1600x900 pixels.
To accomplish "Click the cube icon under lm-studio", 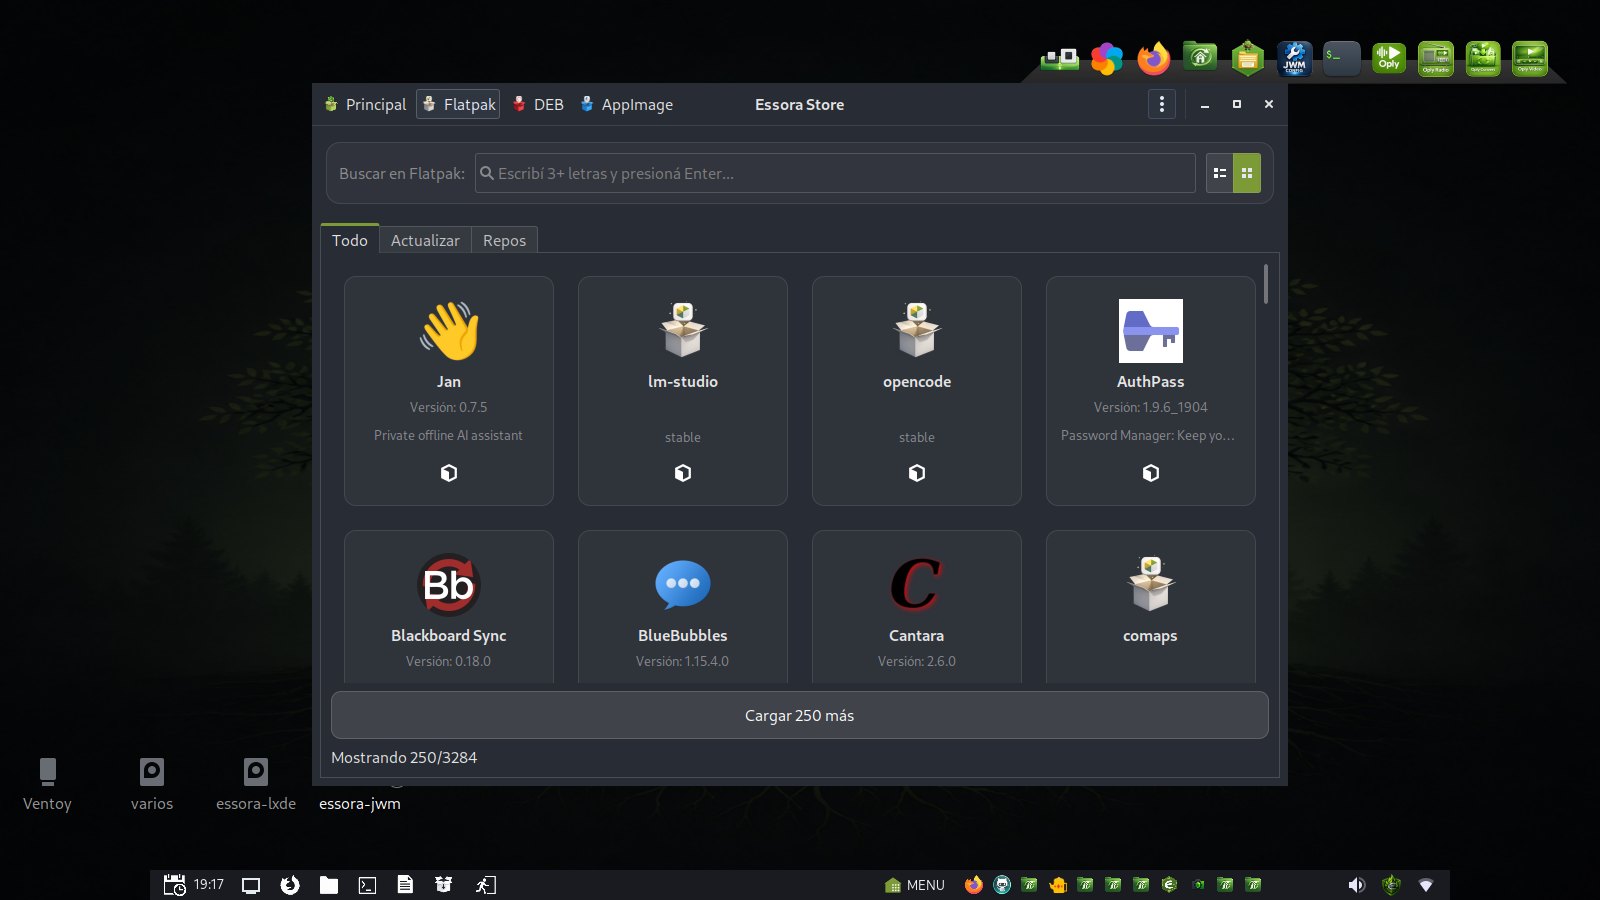I will click(683, 473).
